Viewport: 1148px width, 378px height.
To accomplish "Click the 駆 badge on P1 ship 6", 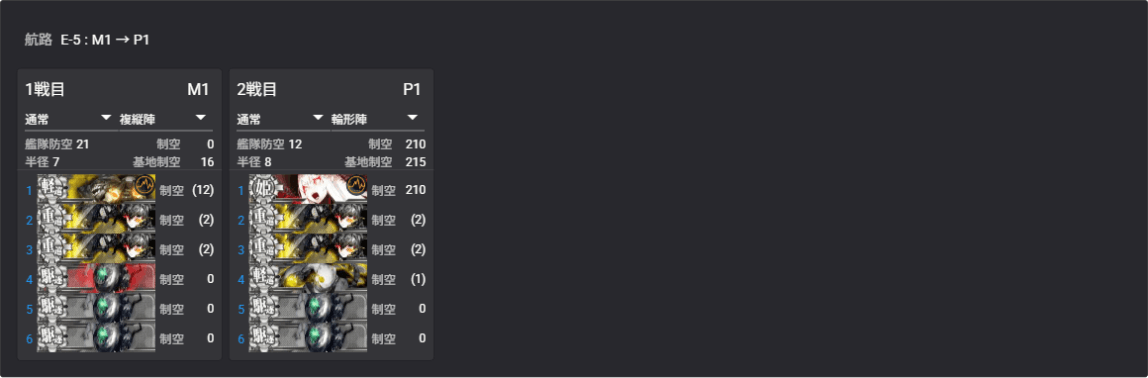I will click(x=262, y=338).
